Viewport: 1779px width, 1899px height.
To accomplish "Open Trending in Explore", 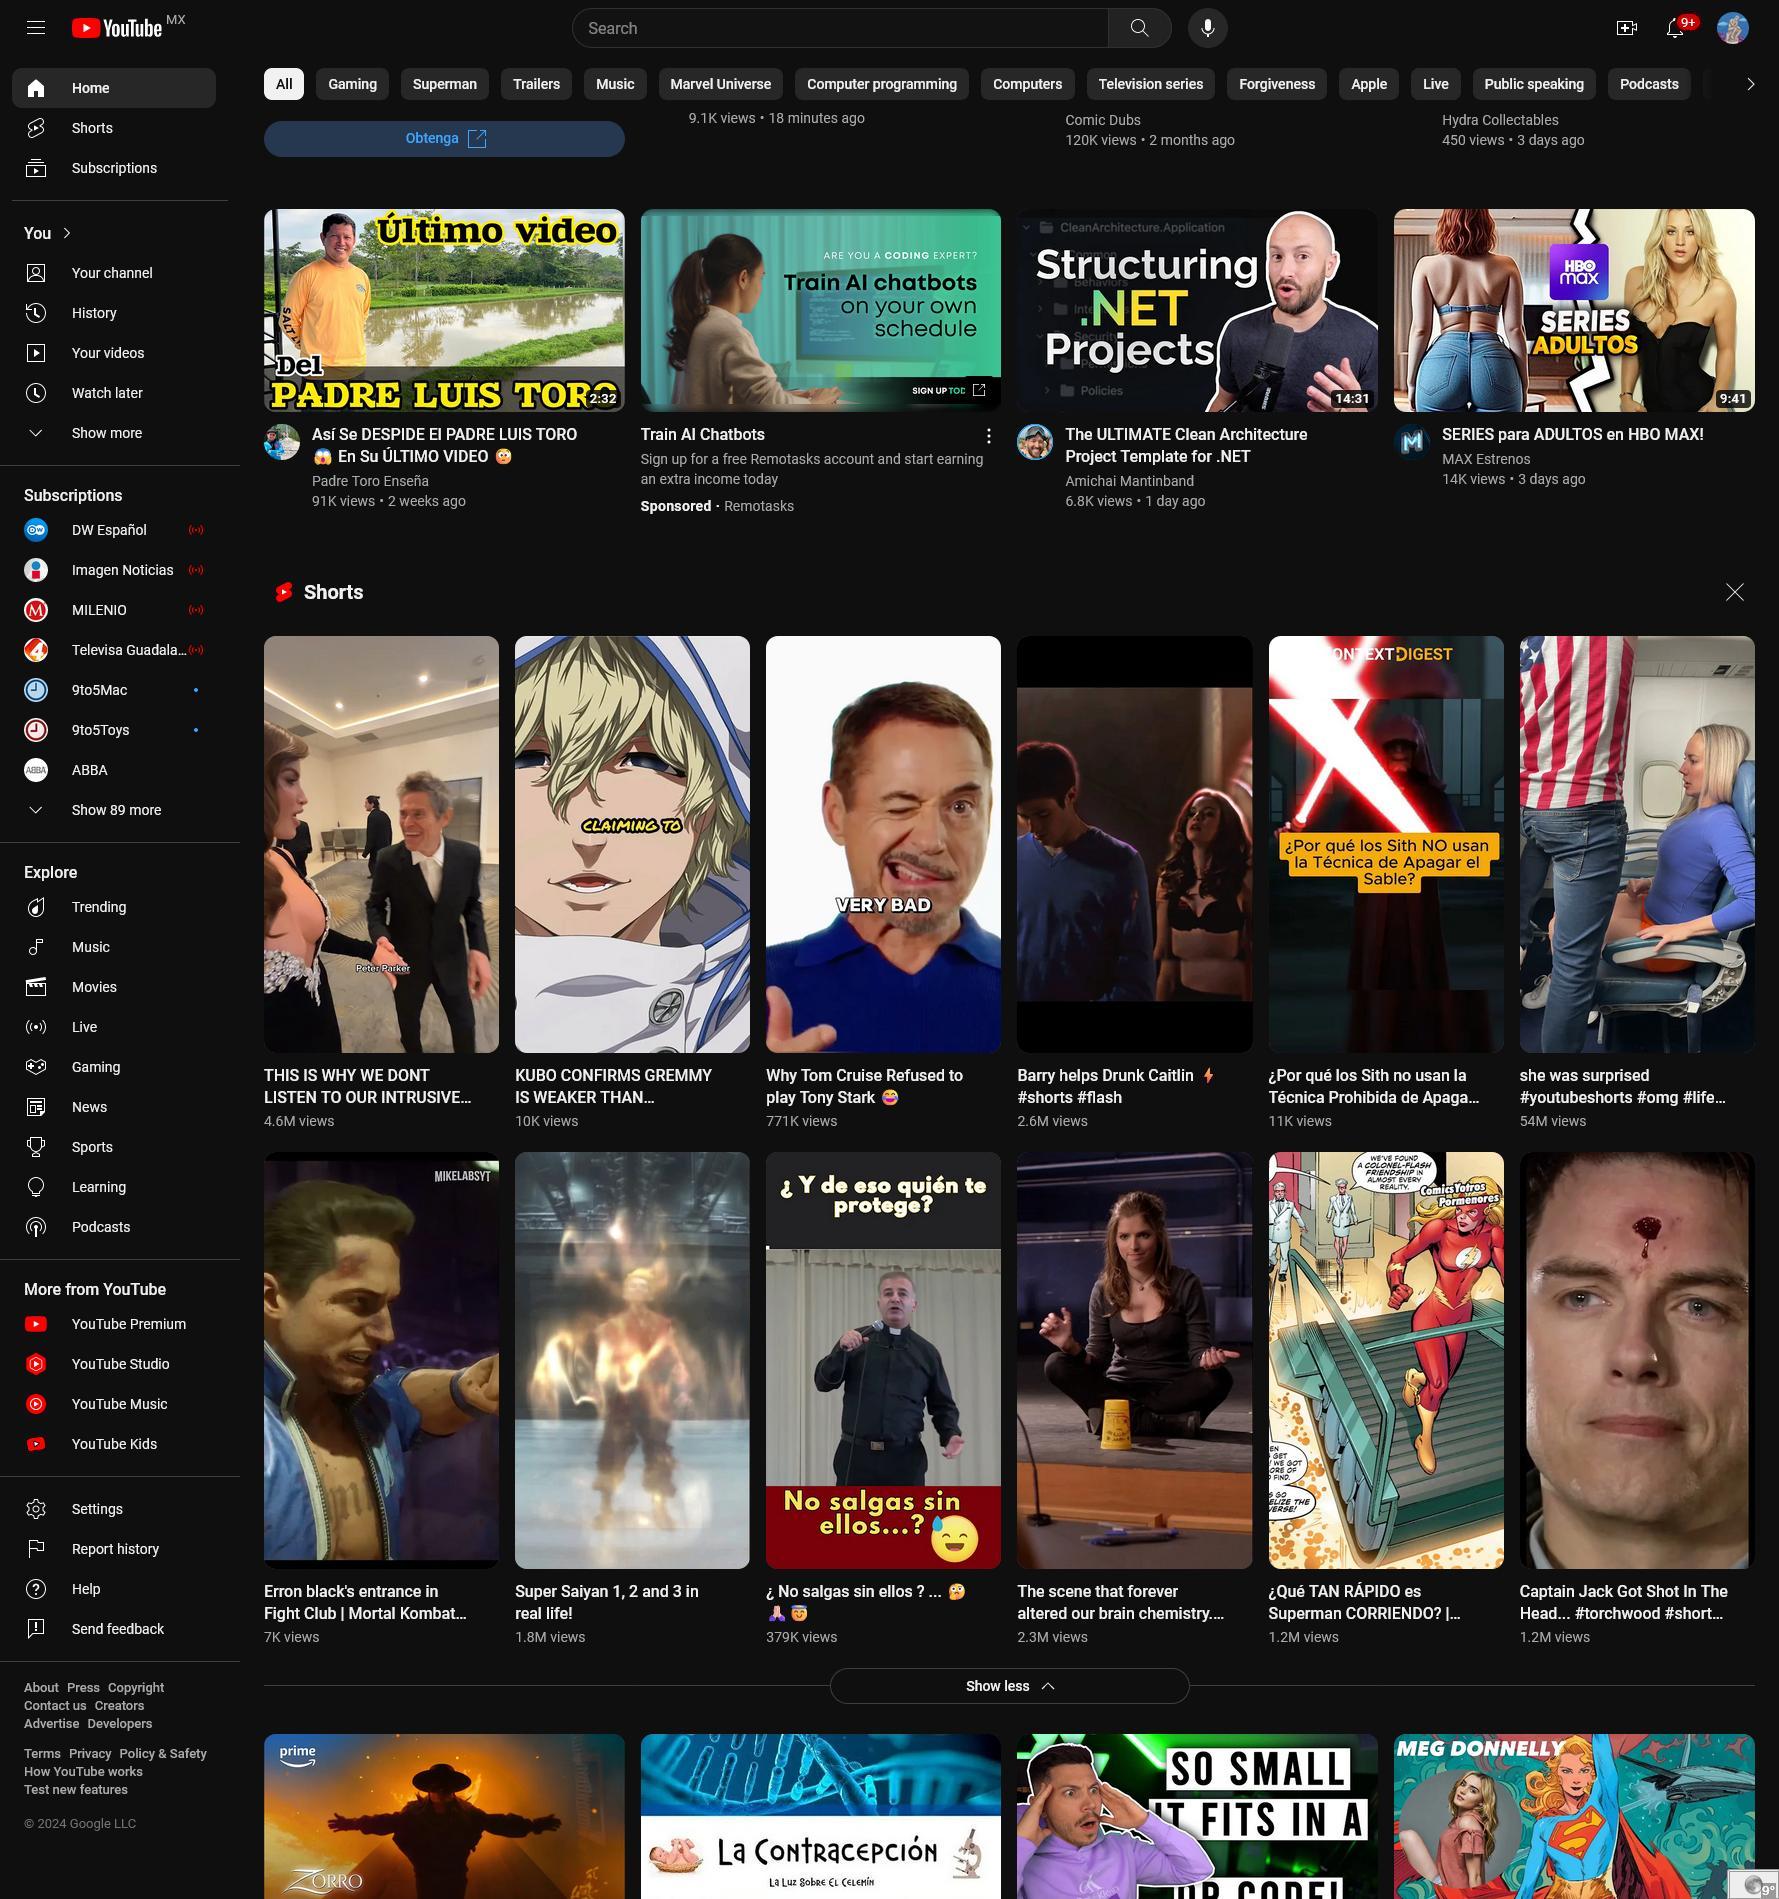I will (x=114, y=907).
